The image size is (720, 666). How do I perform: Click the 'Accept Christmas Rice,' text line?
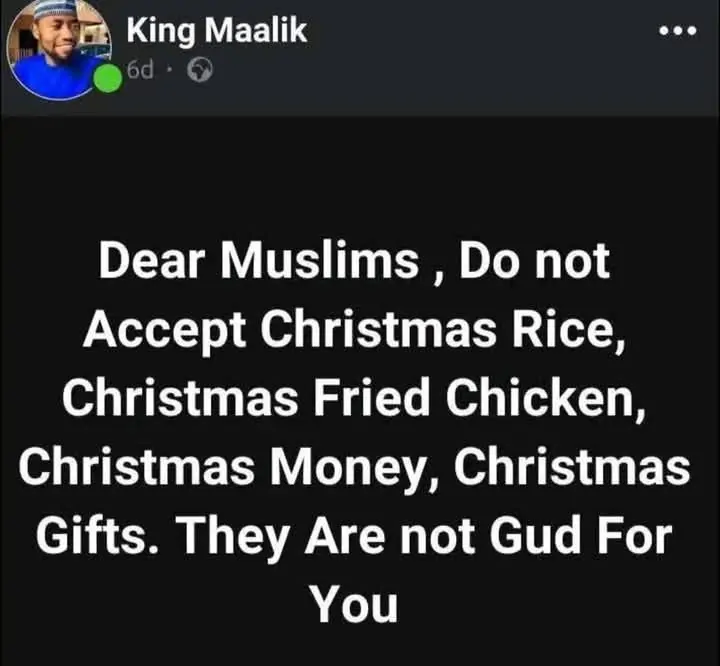point(354,332)
